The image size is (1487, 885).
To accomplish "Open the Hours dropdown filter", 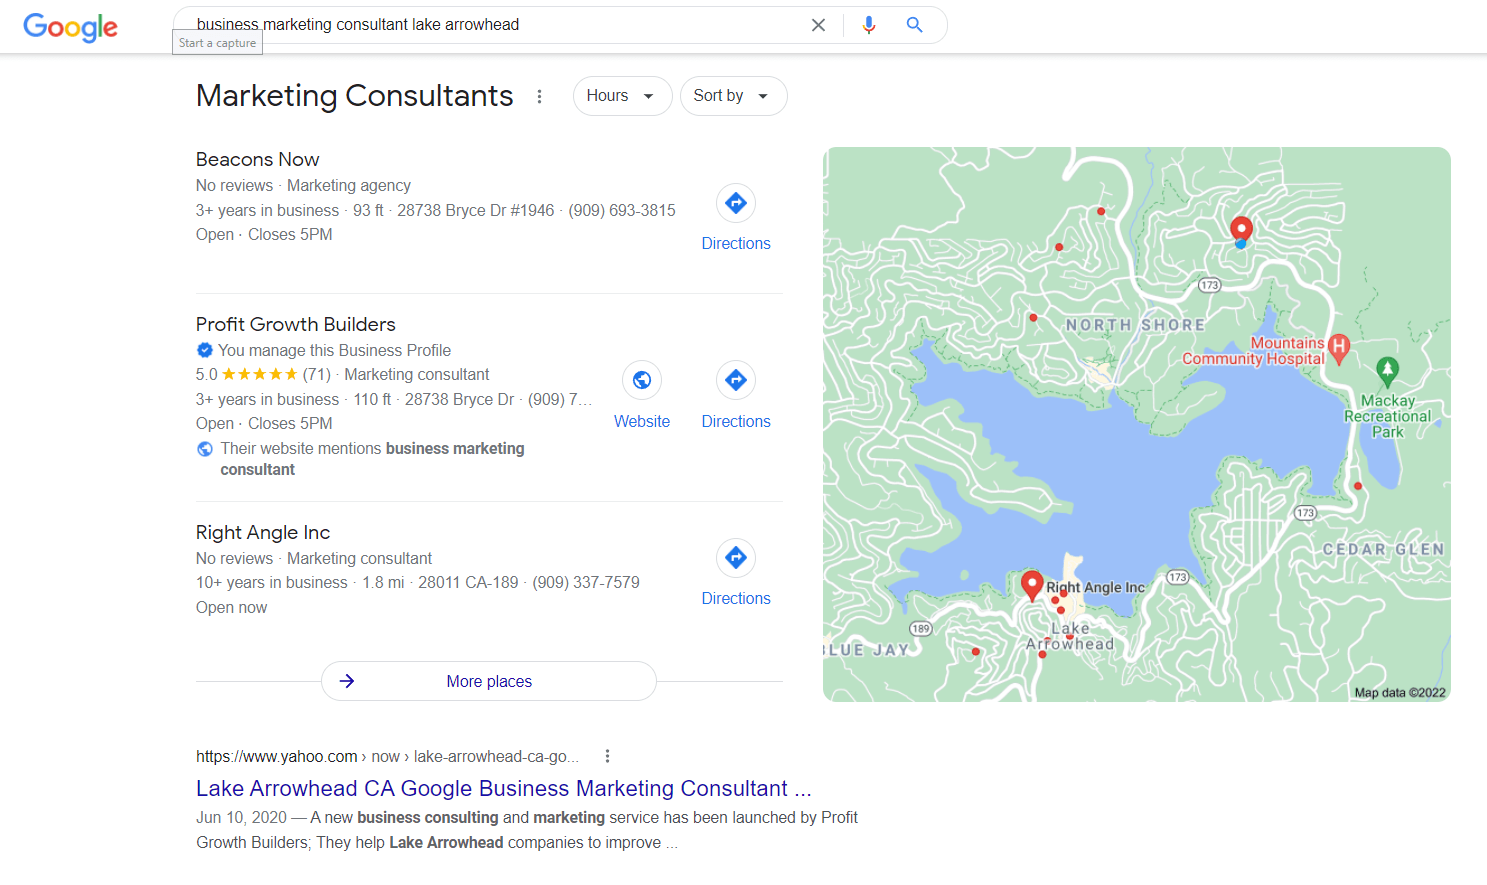I will tap(622, 96).
